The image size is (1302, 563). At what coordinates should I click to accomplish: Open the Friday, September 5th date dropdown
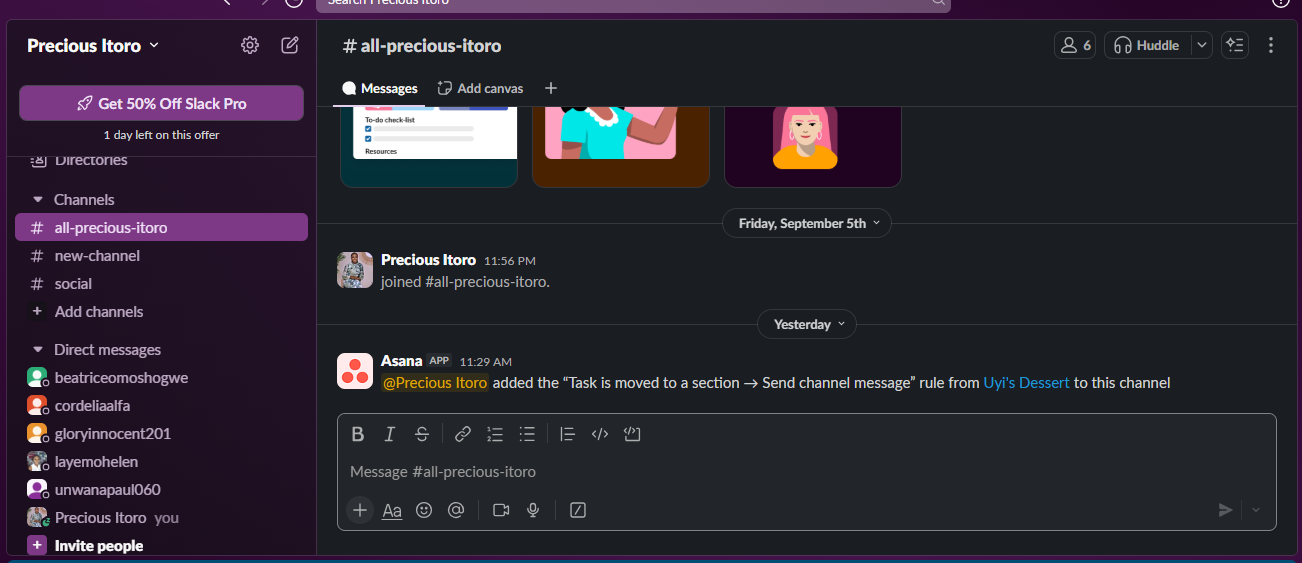coord(806,223)
